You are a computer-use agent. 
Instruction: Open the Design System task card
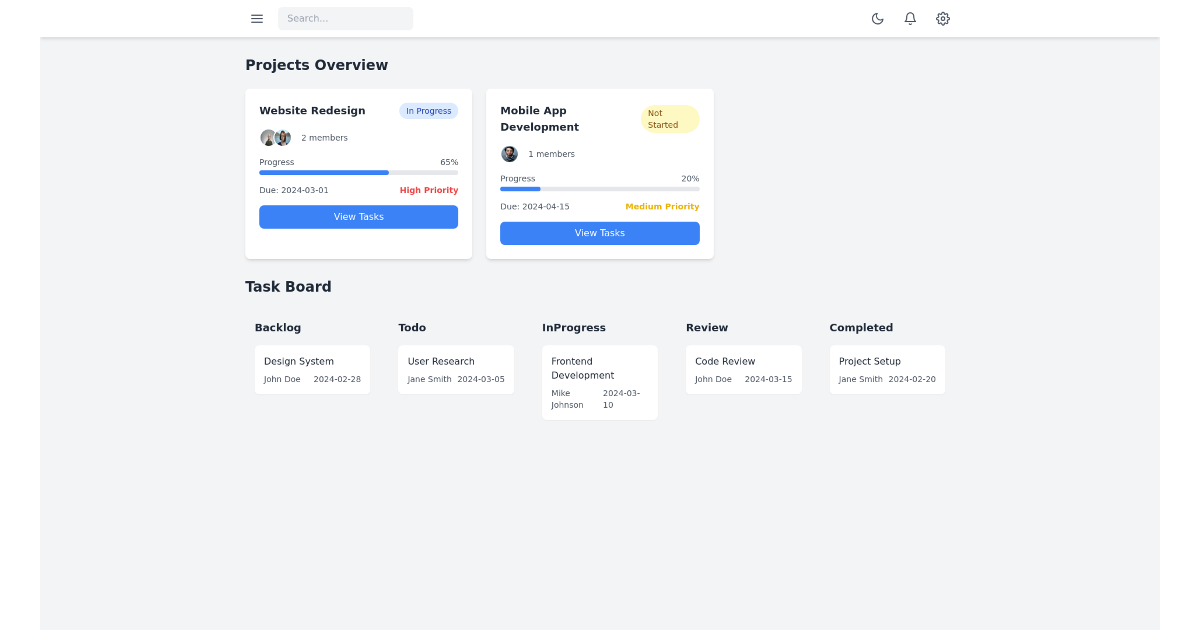click(x=312, y=369)
